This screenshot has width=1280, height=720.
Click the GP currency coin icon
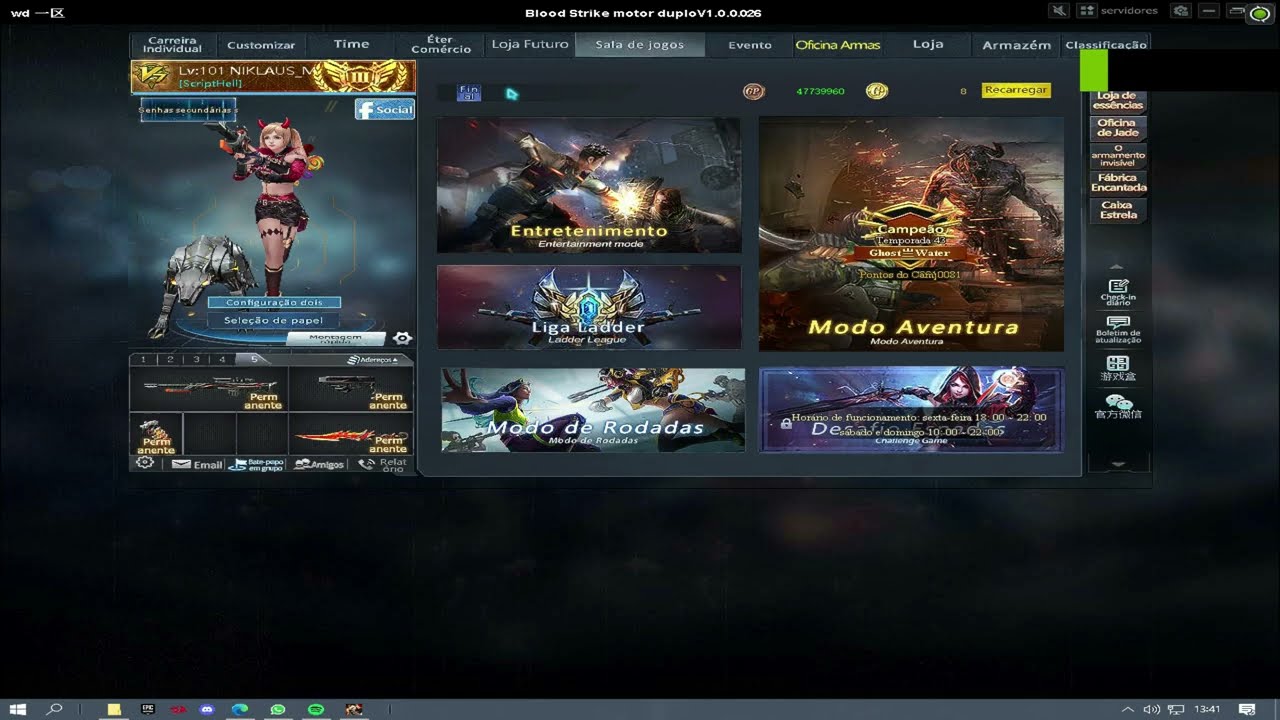point(753,91)
